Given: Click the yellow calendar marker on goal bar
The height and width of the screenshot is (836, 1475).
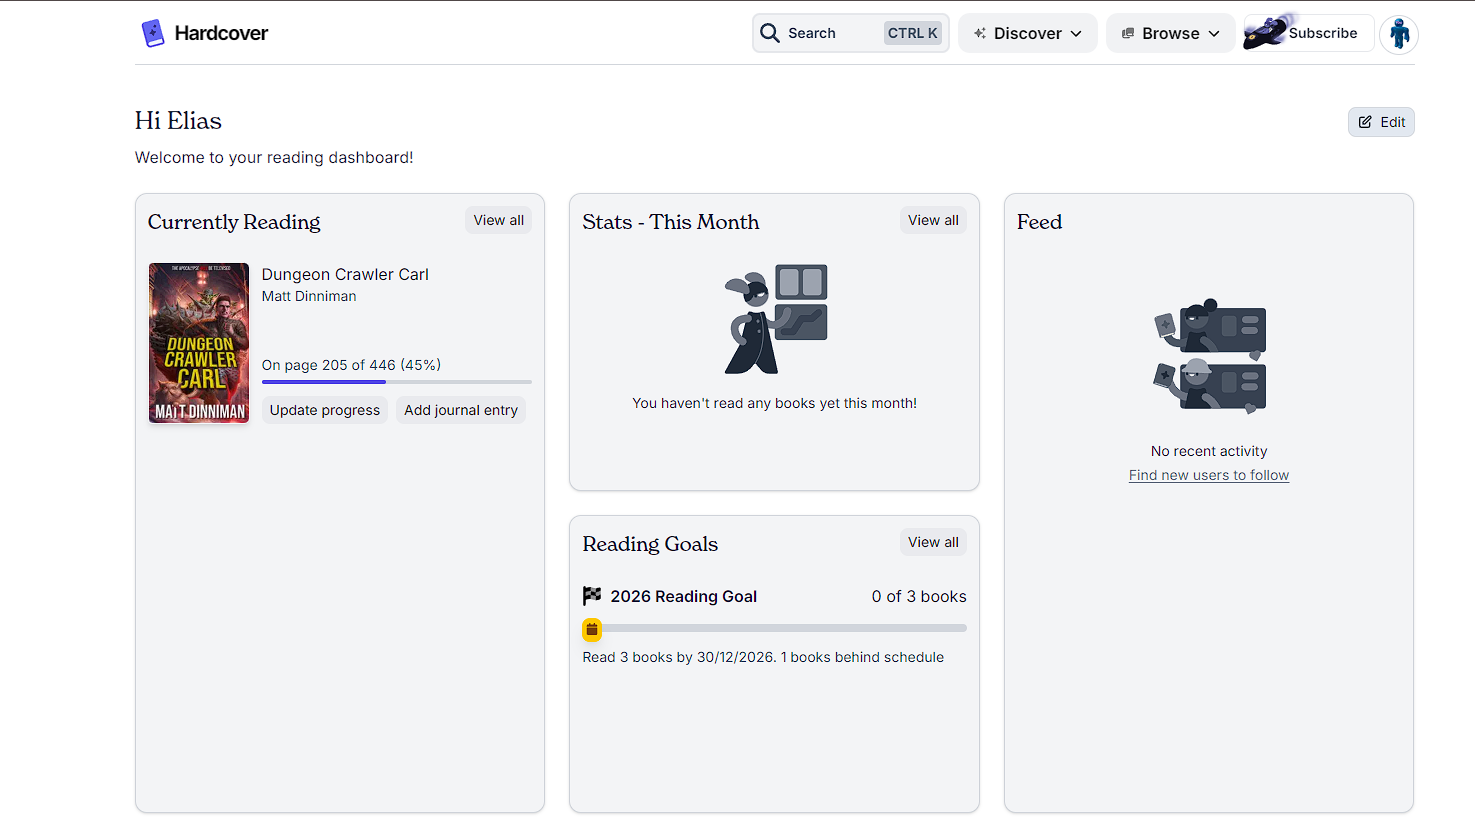Looking at the screenshot, I should point(592,629).
